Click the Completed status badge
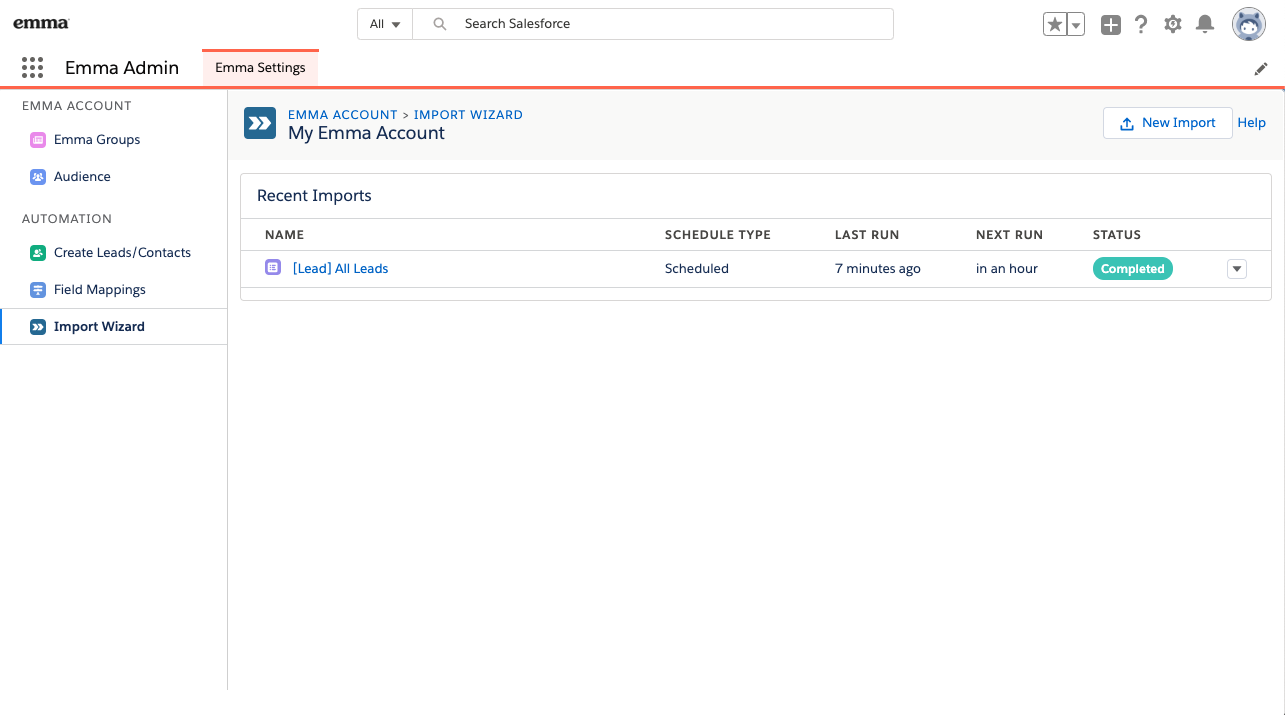Screen dimensions: 1285x715 coord(1132,269)
